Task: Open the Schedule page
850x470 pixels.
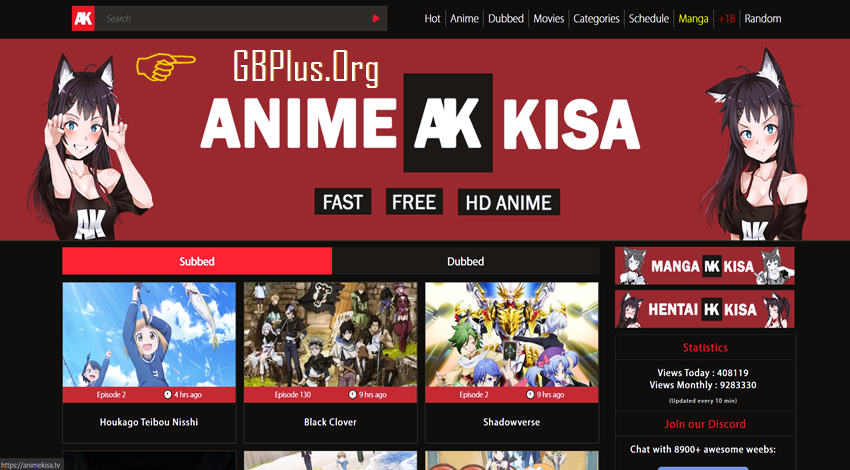Action: [649, 18]
